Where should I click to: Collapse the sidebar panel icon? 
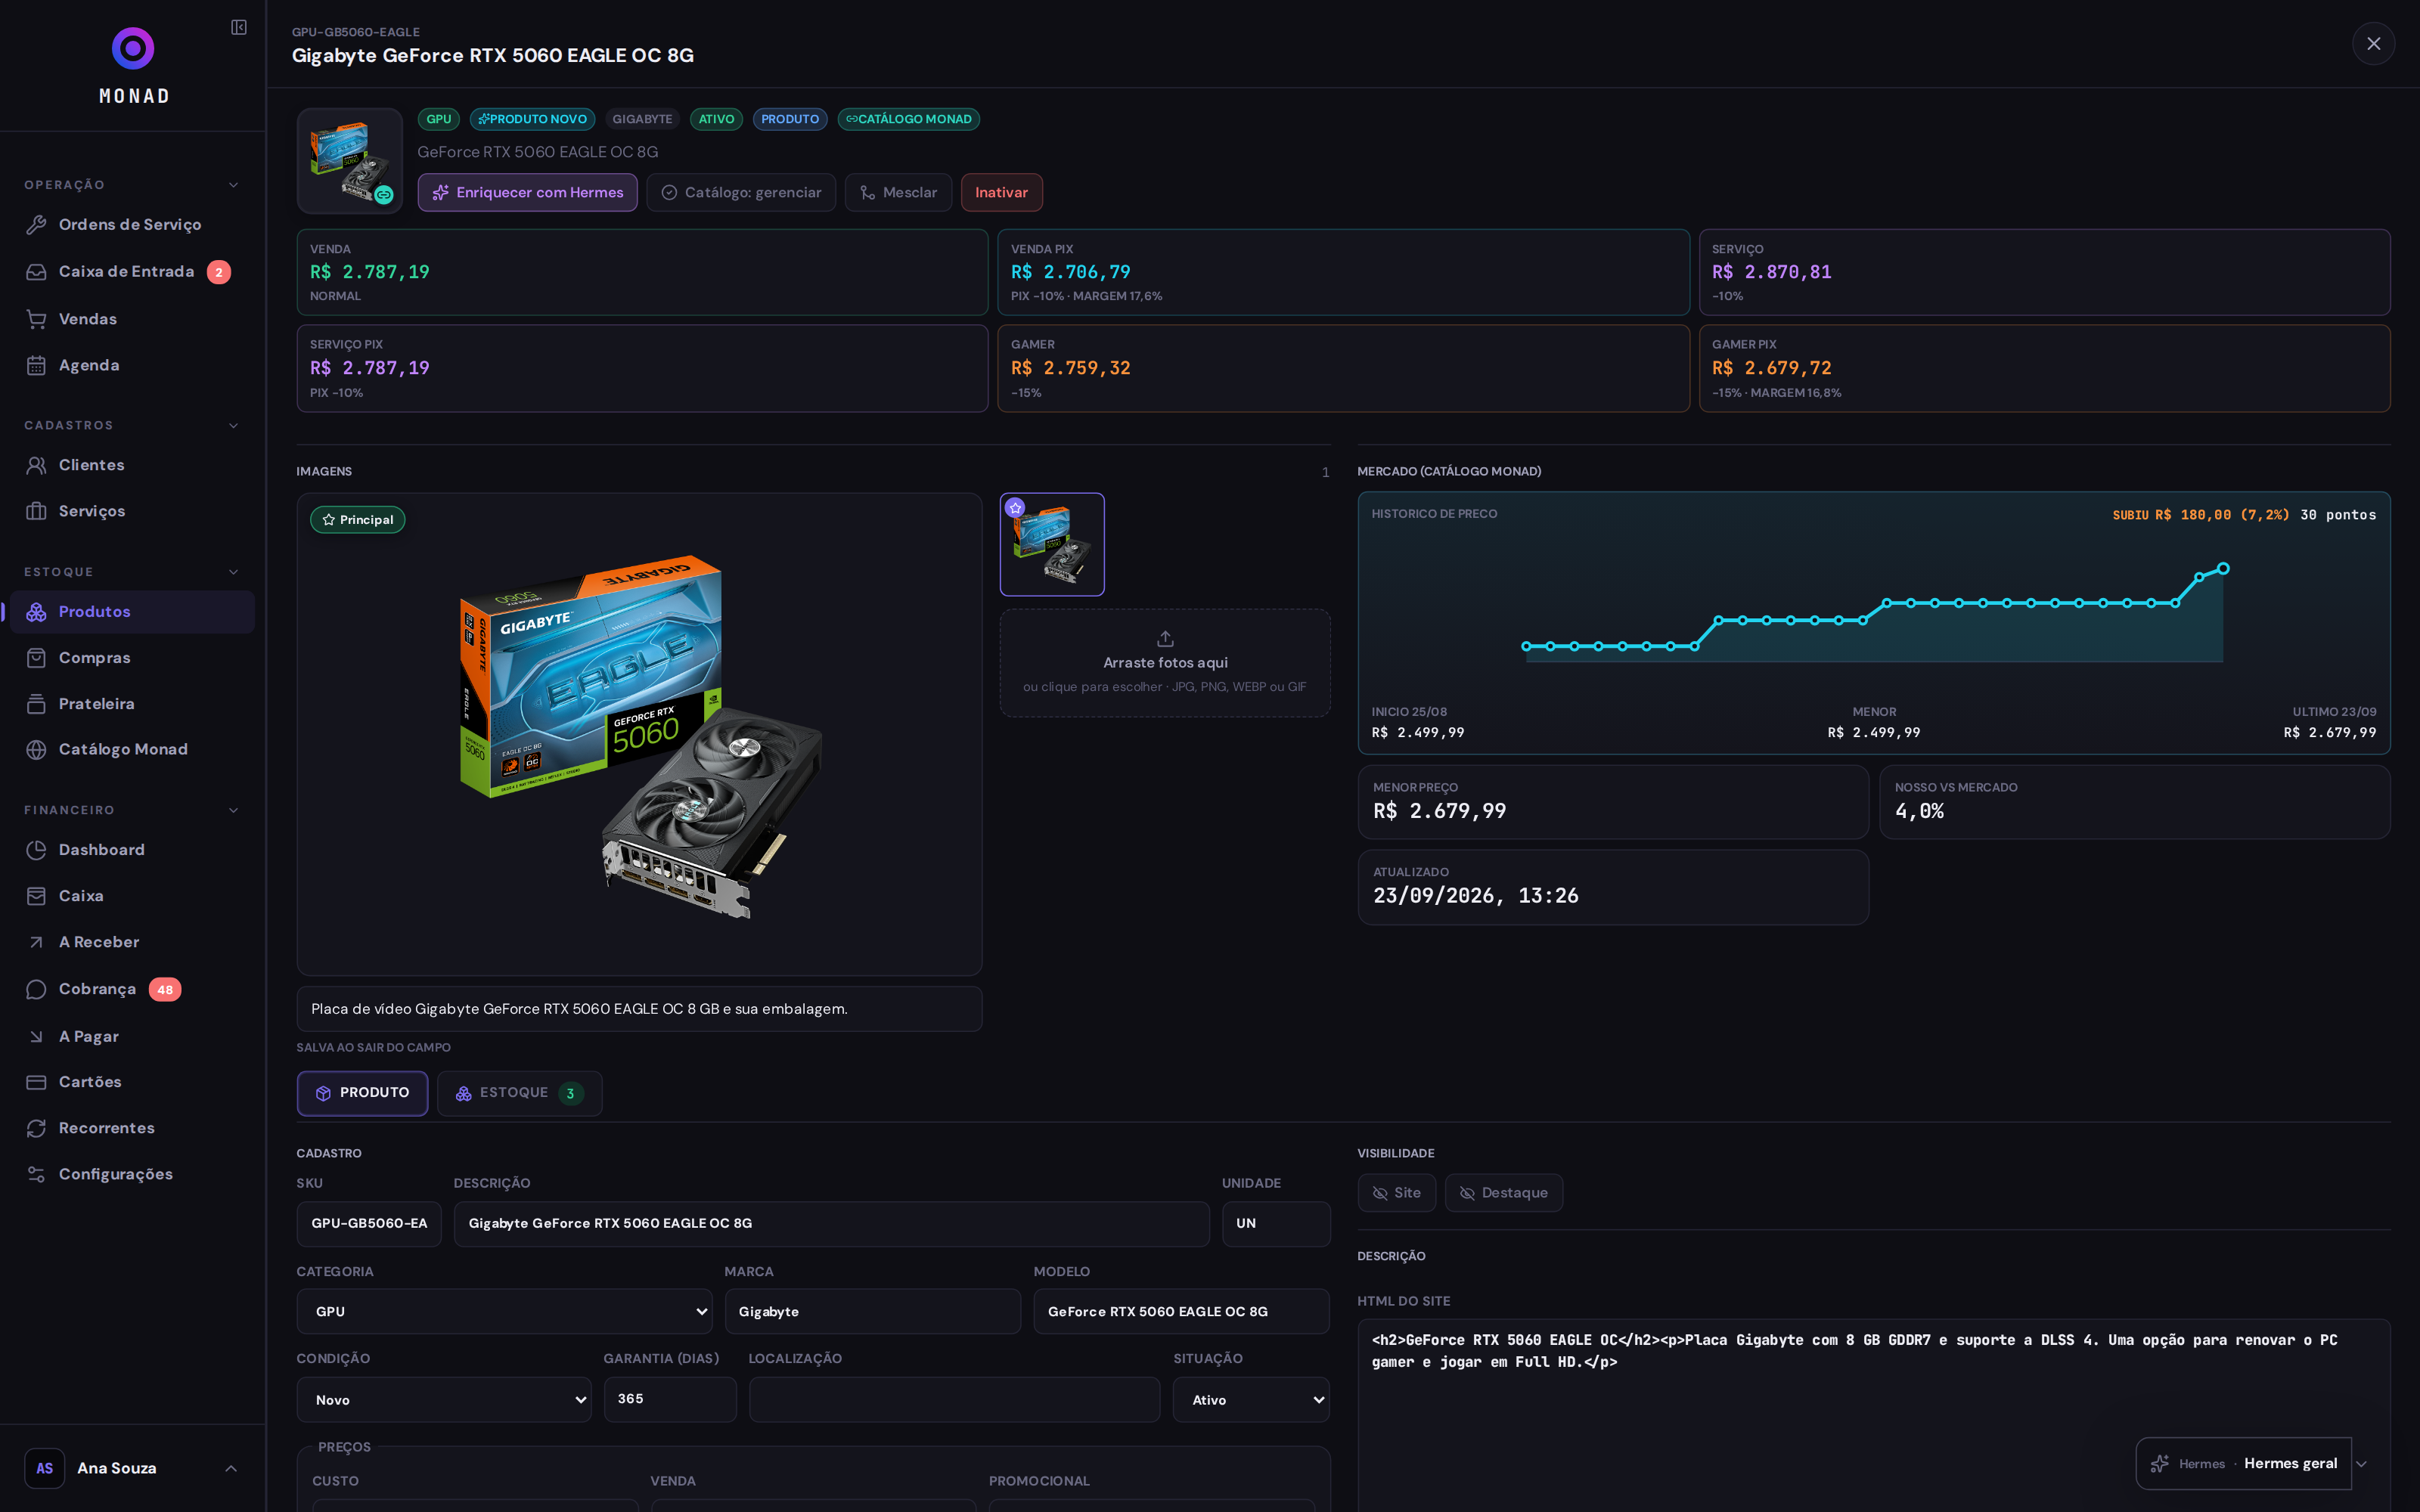pos(238,27)
